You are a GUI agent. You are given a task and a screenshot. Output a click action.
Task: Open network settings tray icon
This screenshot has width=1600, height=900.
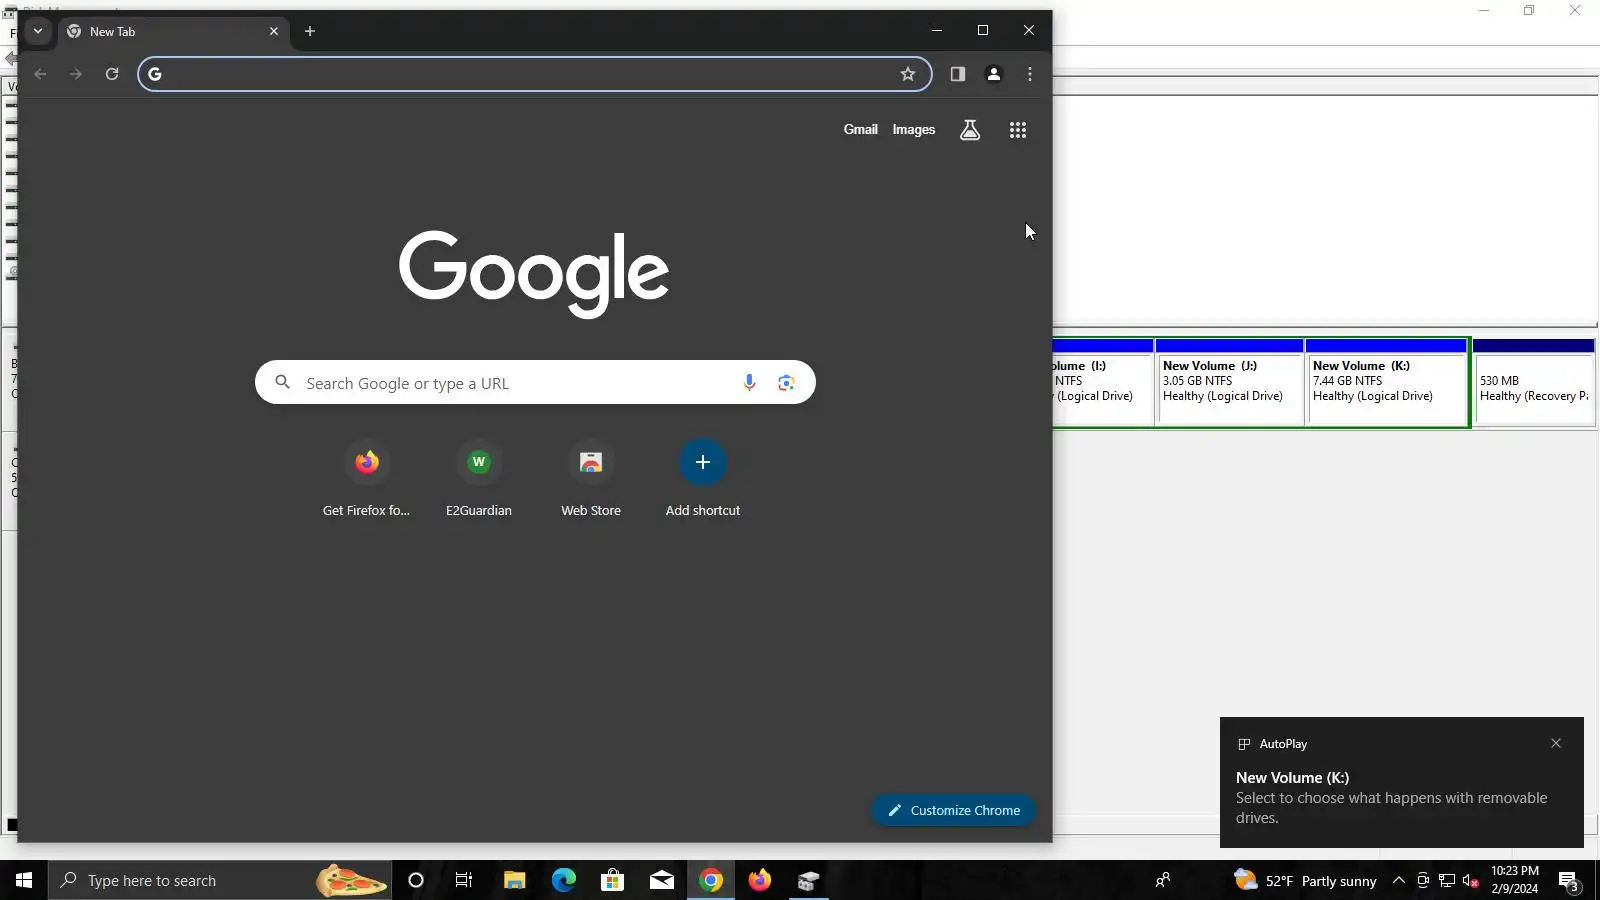[1447, 880]
